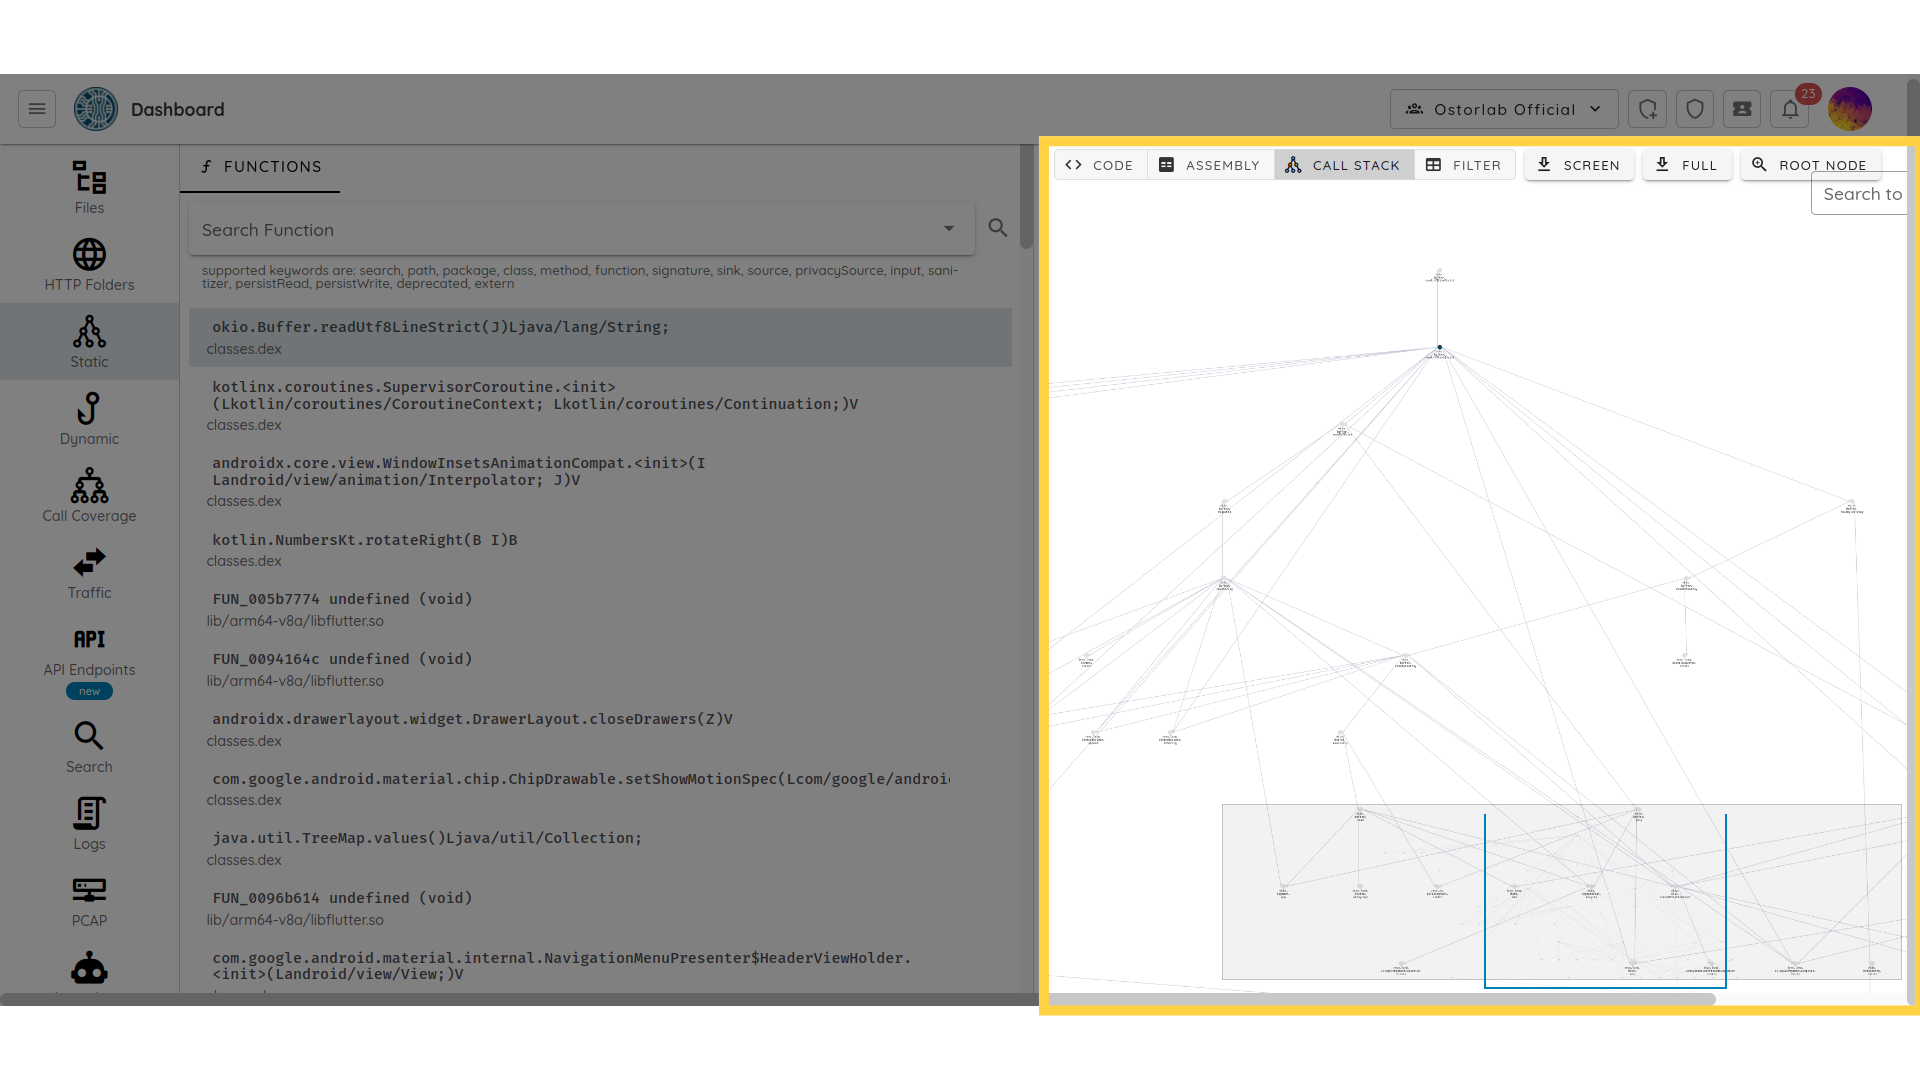Open the user avatar menu
Viewport: 1920px width, 1080px height.
coord(1849,109)
